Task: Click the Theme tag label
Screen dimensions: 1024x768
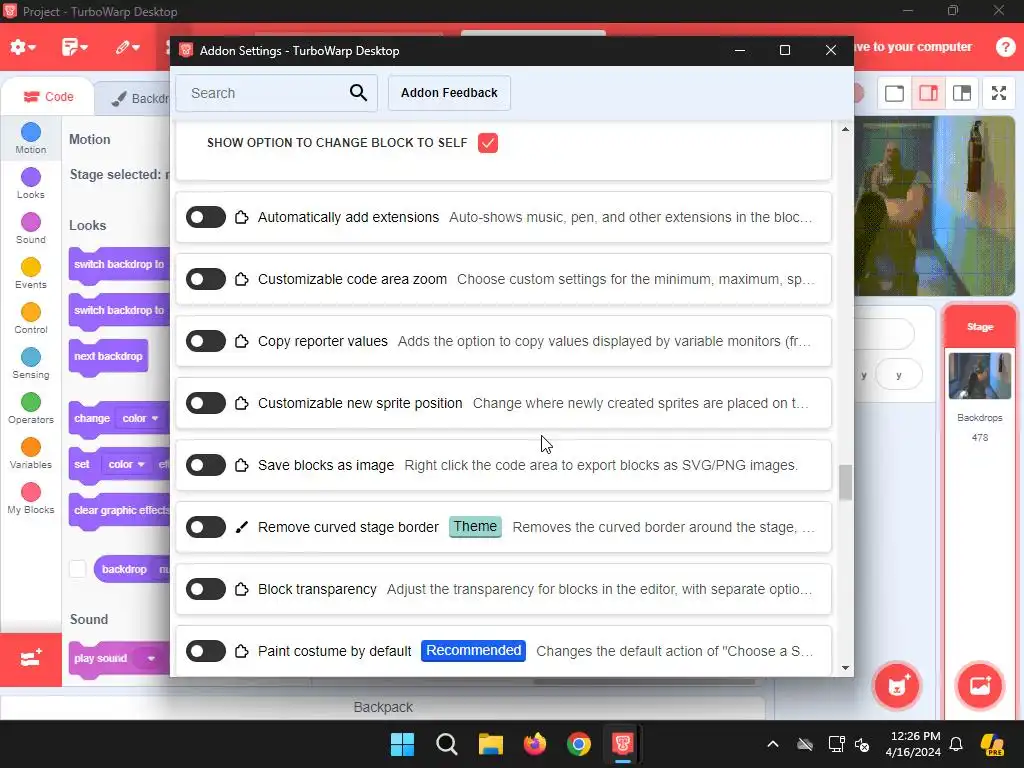Action: coord(475,526)
